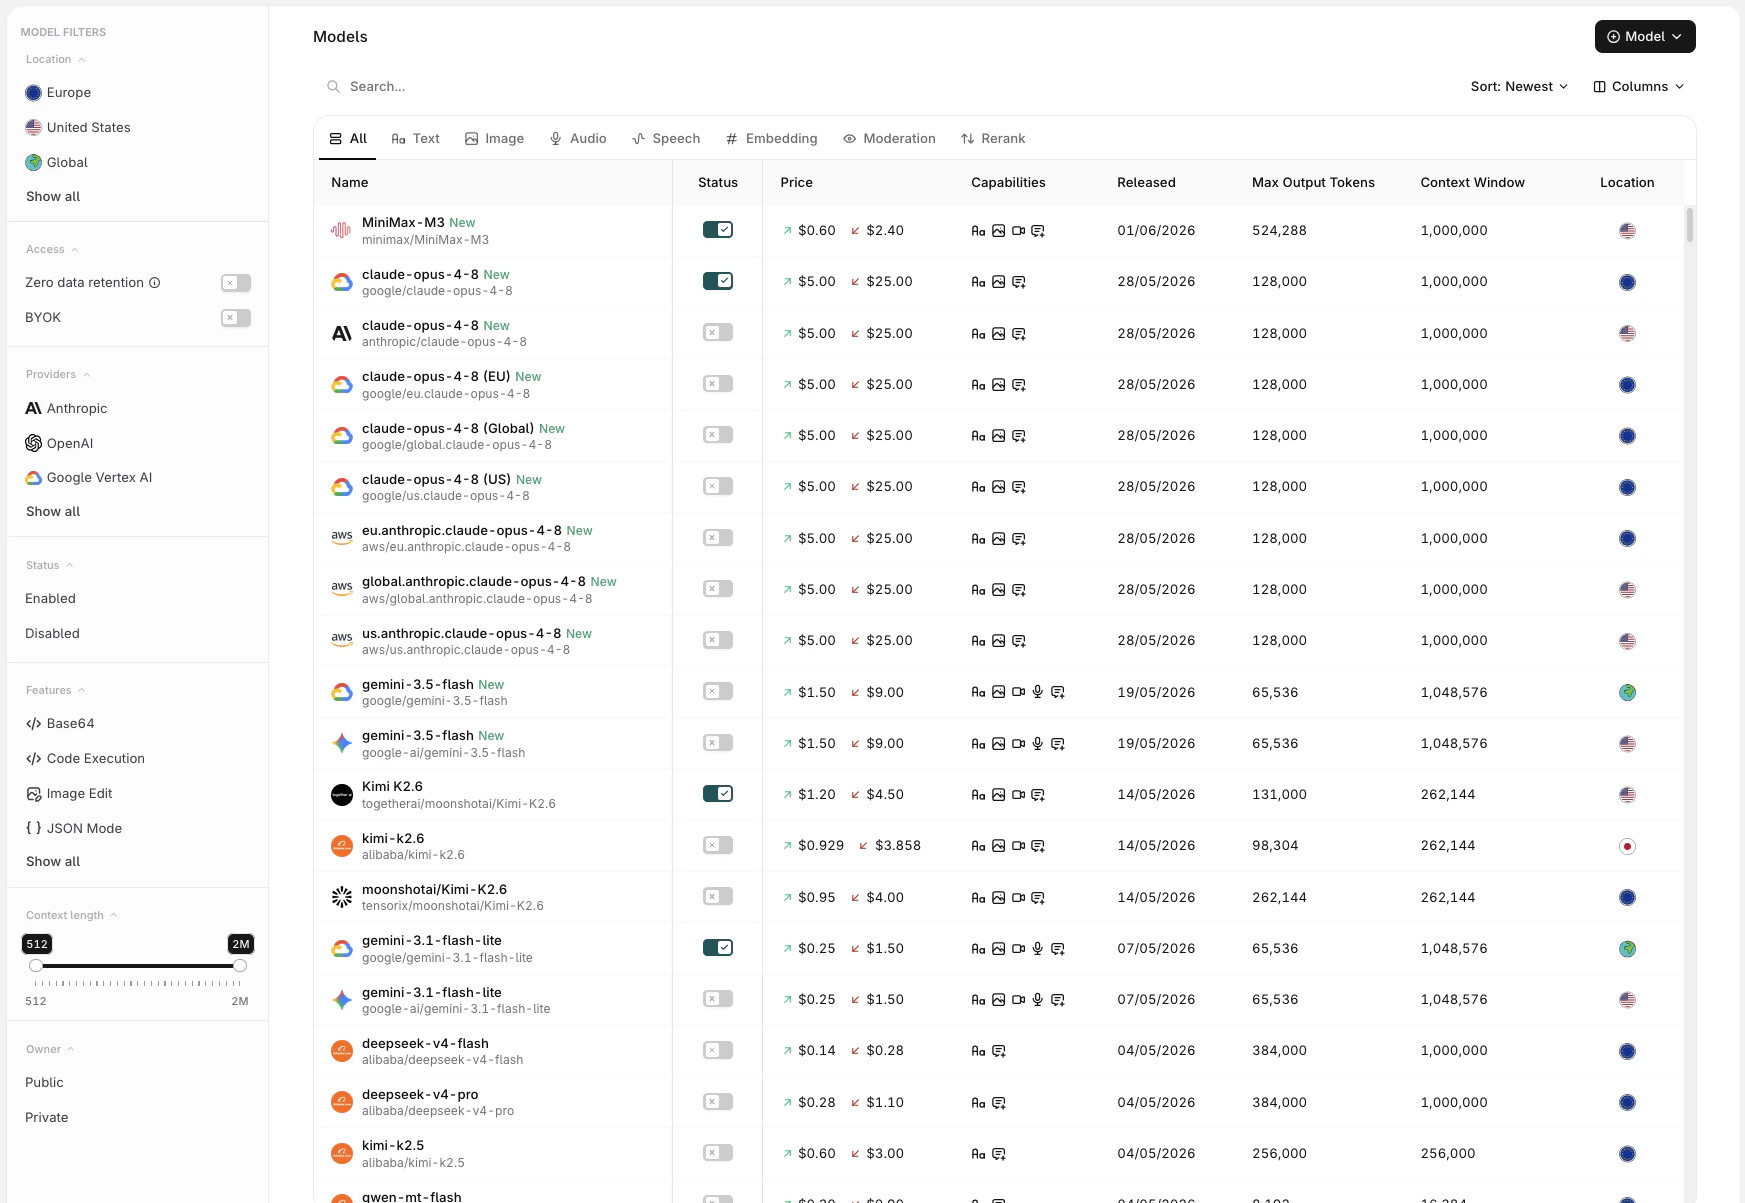Screen dimensions: 1745x1203
Task: Click the AWS logo for eu.anthropic.claude-opus-4-8
Action: tap(341, 538)
